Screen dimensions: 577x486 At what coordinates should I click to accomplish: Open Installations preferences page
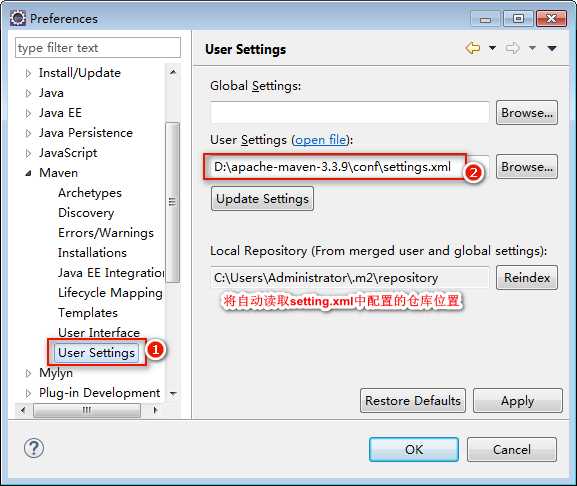point(92,252)
